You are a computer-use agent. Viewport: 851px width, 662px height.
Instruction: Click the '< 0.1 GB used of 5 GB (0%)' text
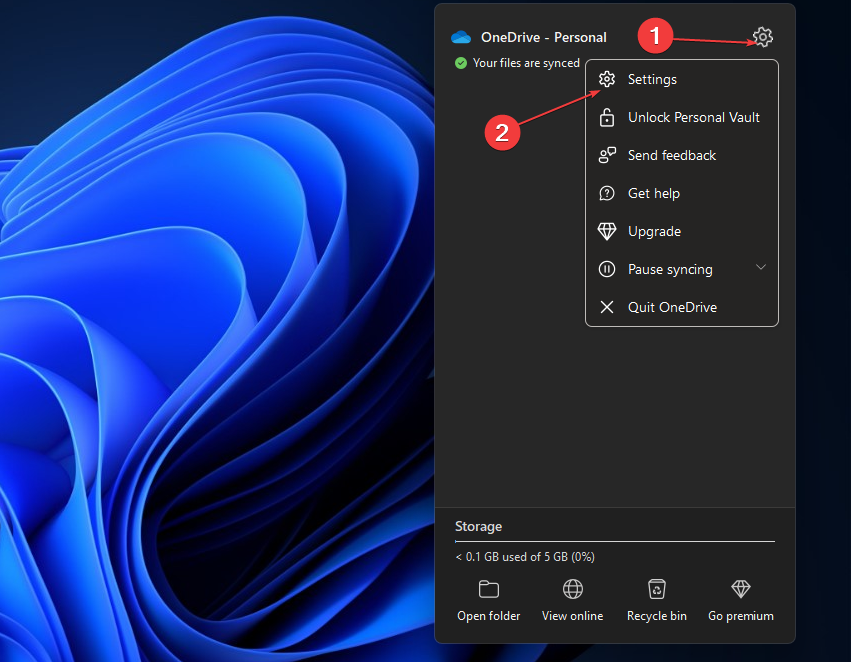[x=525, y=557]
